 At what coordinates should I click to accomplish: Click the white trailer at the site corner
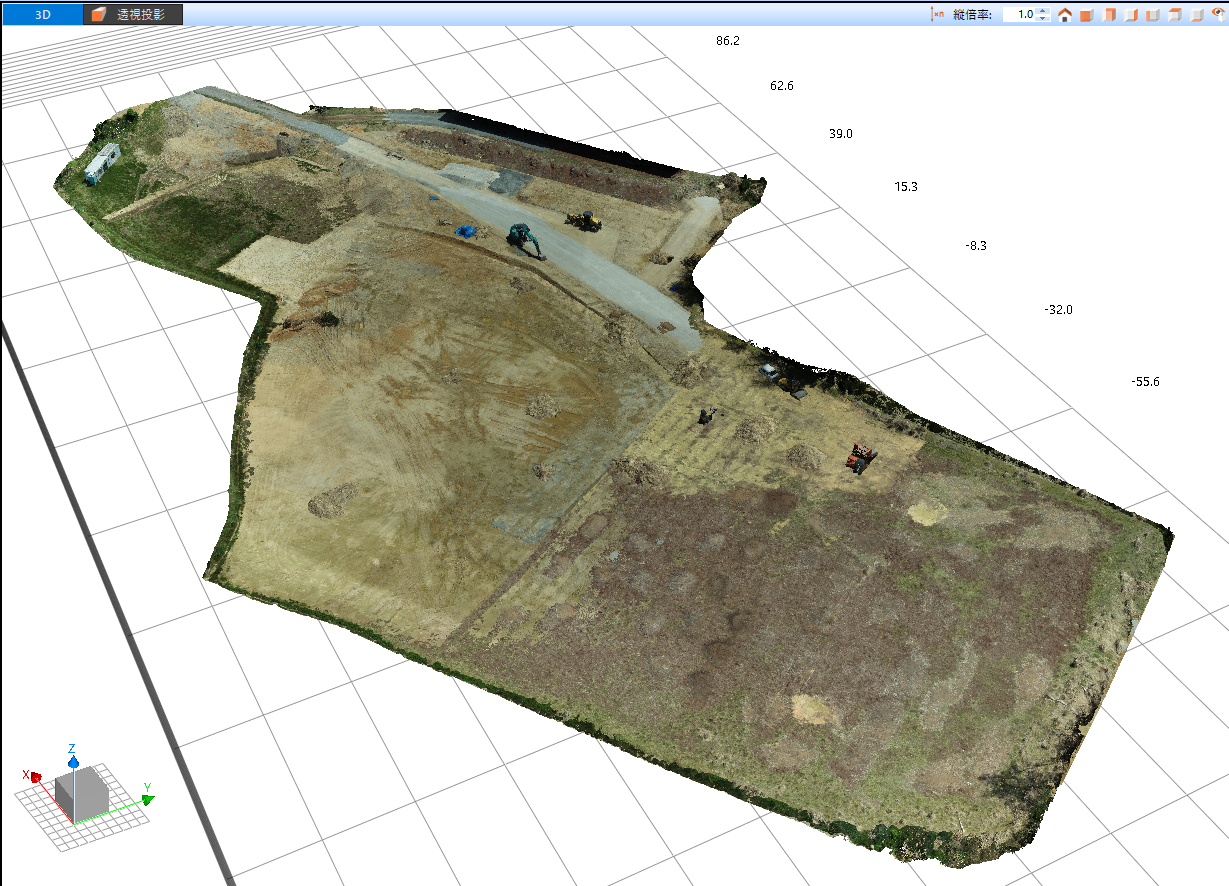[102, 163]
